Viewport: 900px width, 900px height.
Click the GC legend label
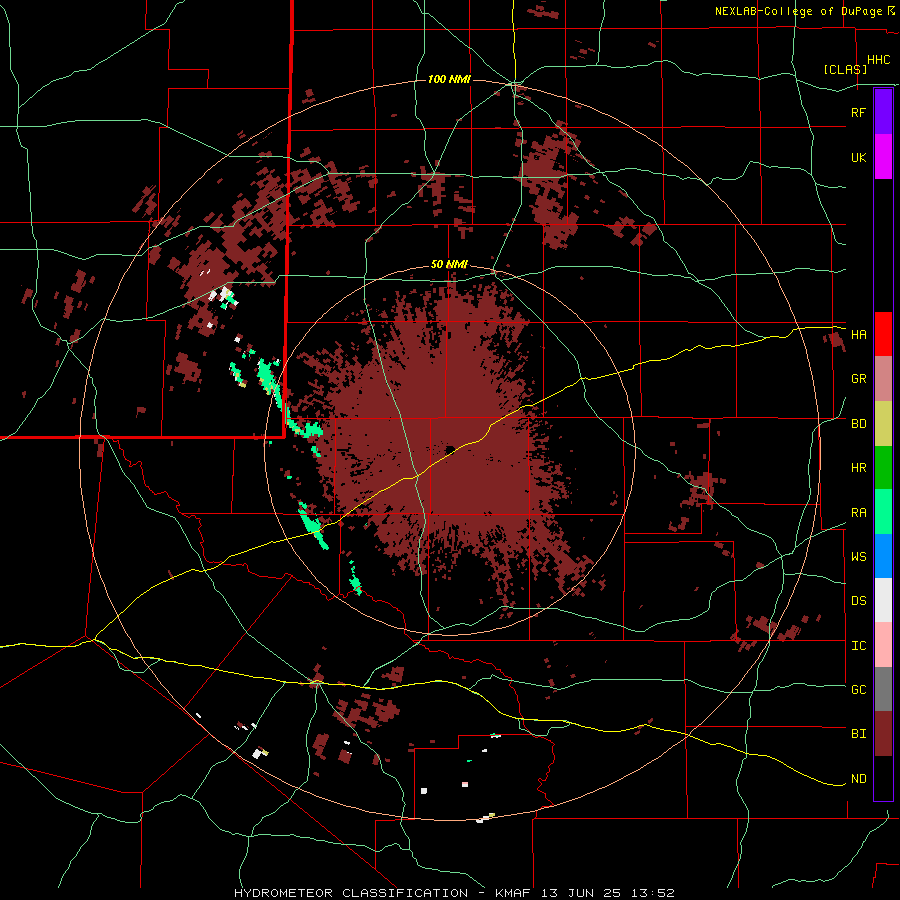[858, 690]
